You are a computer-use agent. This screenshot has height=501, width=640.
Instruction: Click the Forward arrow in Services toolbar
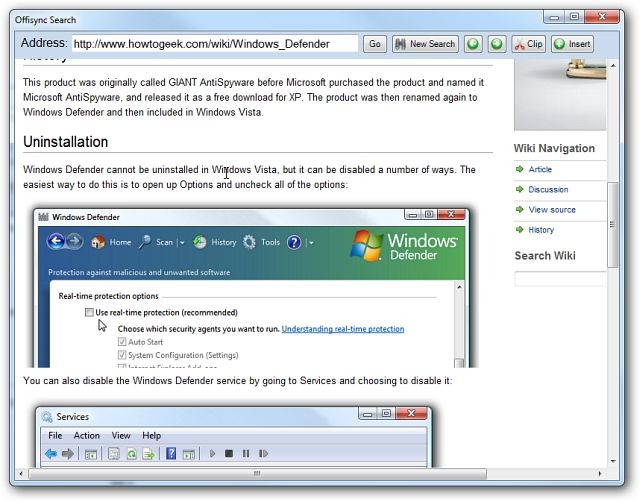tap(68, 454)
